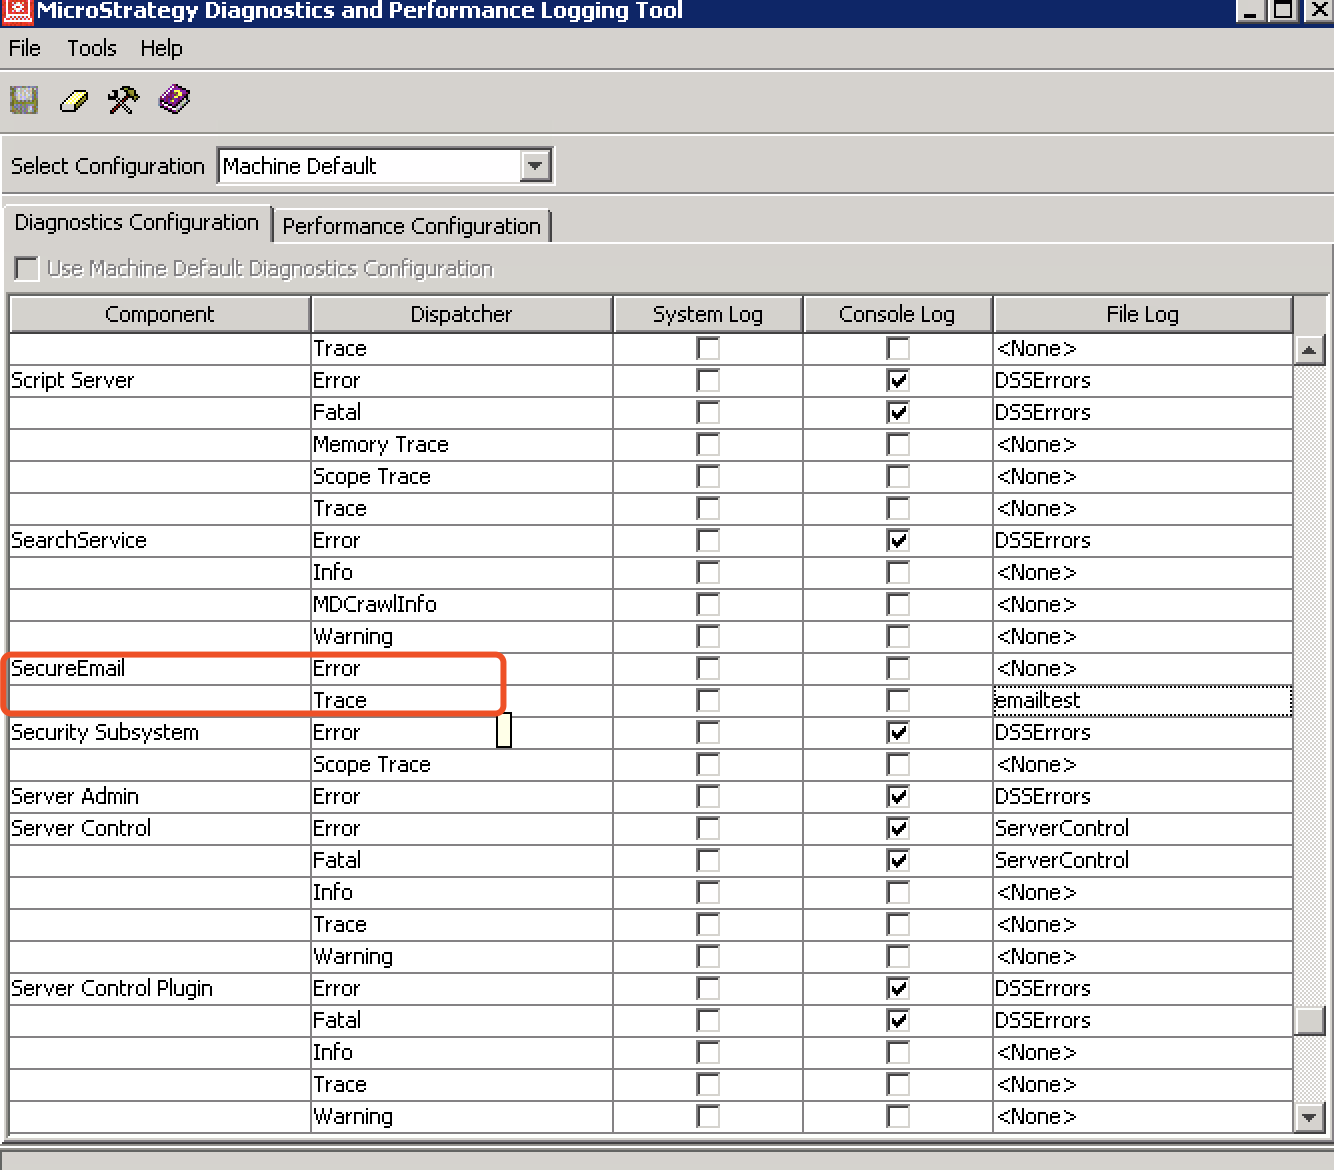The height and width of the screenshot is (1170, 1334).
Task: Open the Select Configuration dropdown arrow
Action: point(536,165)
